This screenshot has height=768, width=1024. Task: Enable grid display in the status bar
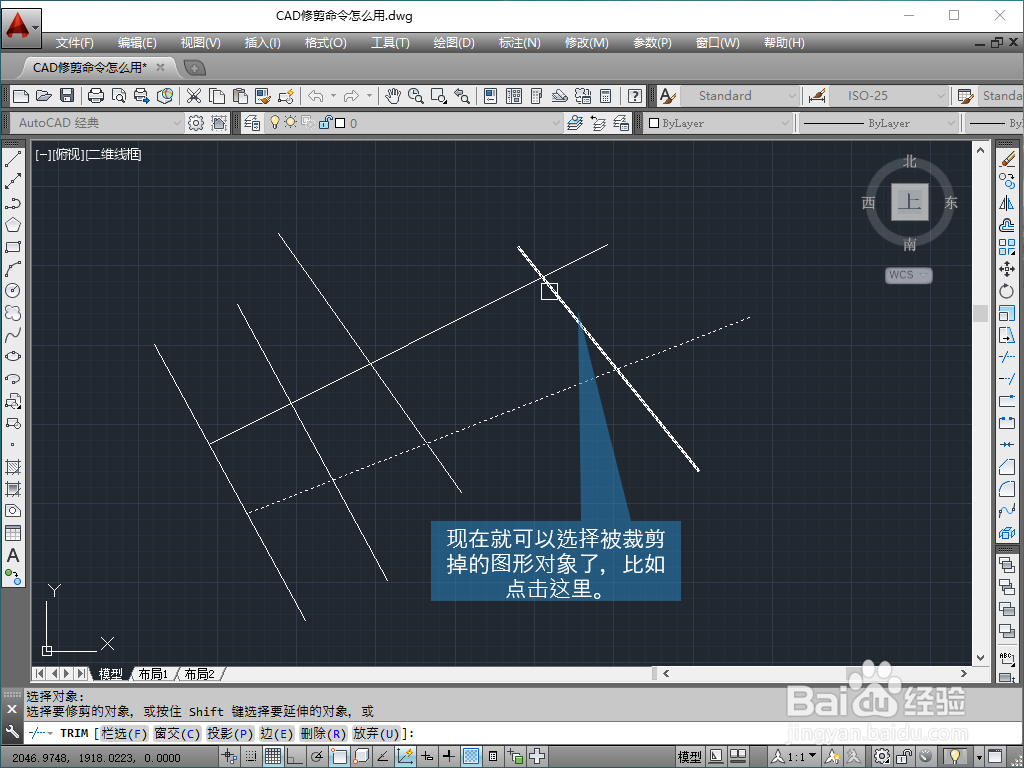coord(273,756)
